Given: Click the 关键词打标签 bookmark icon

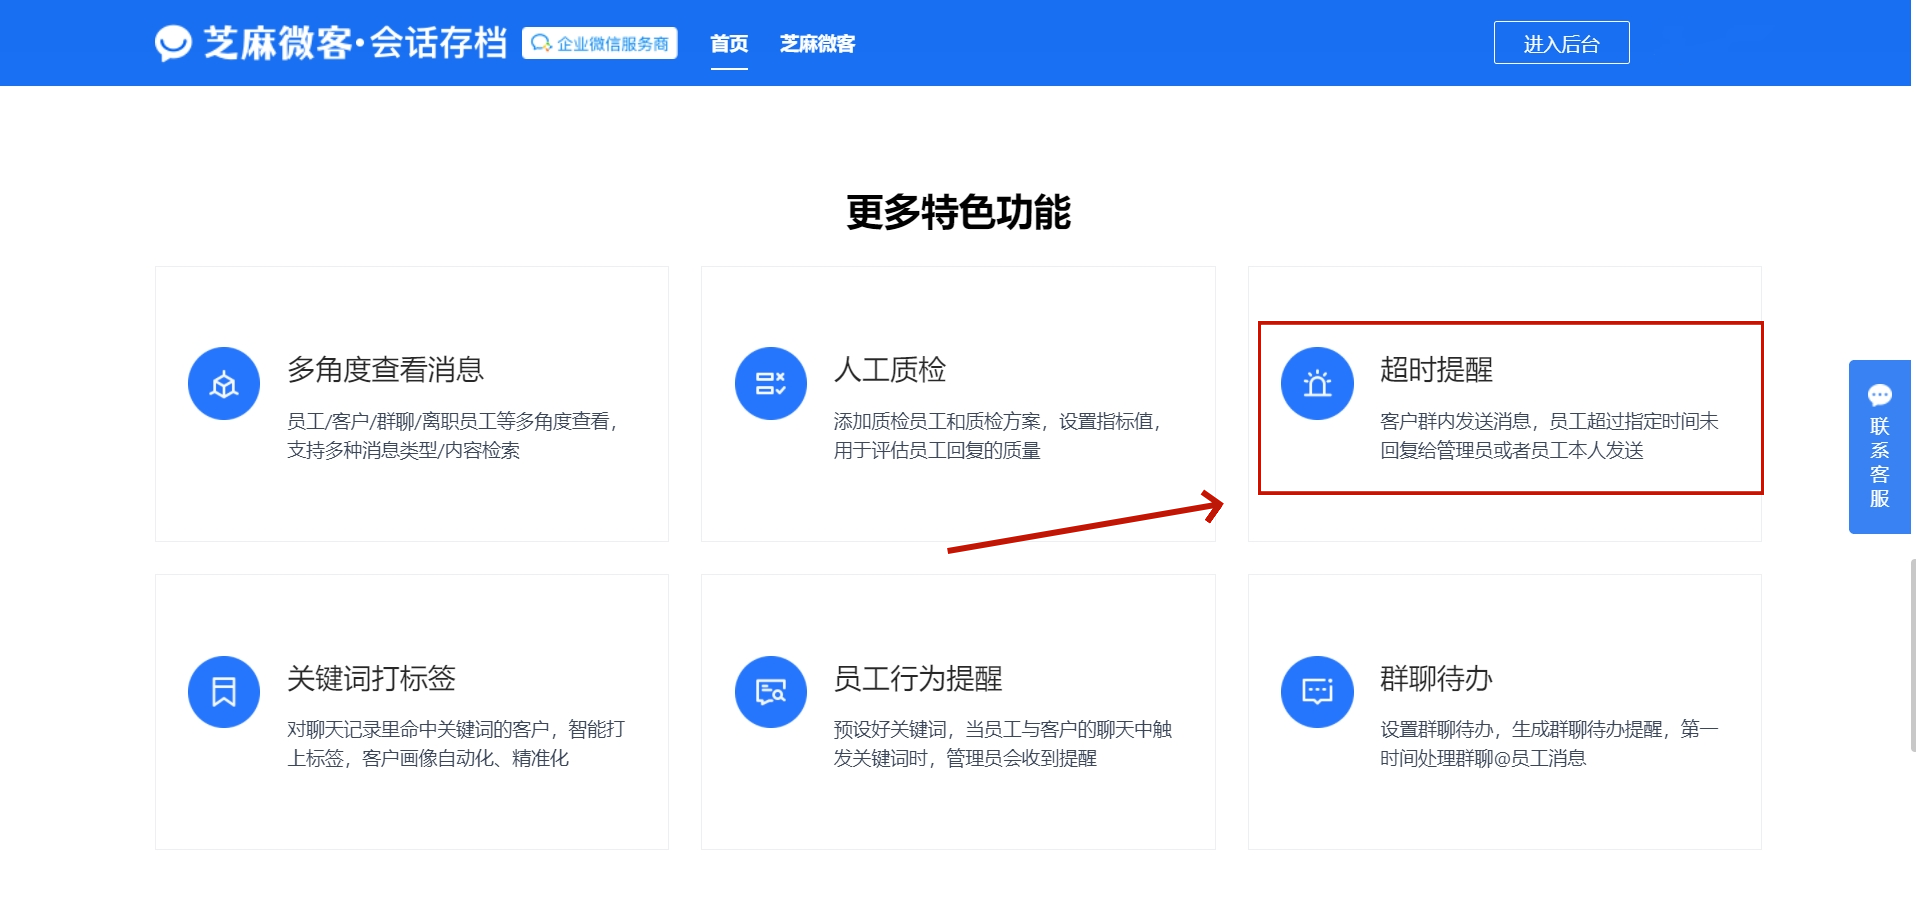Looking at the screenshot, I should click(224, 691).
